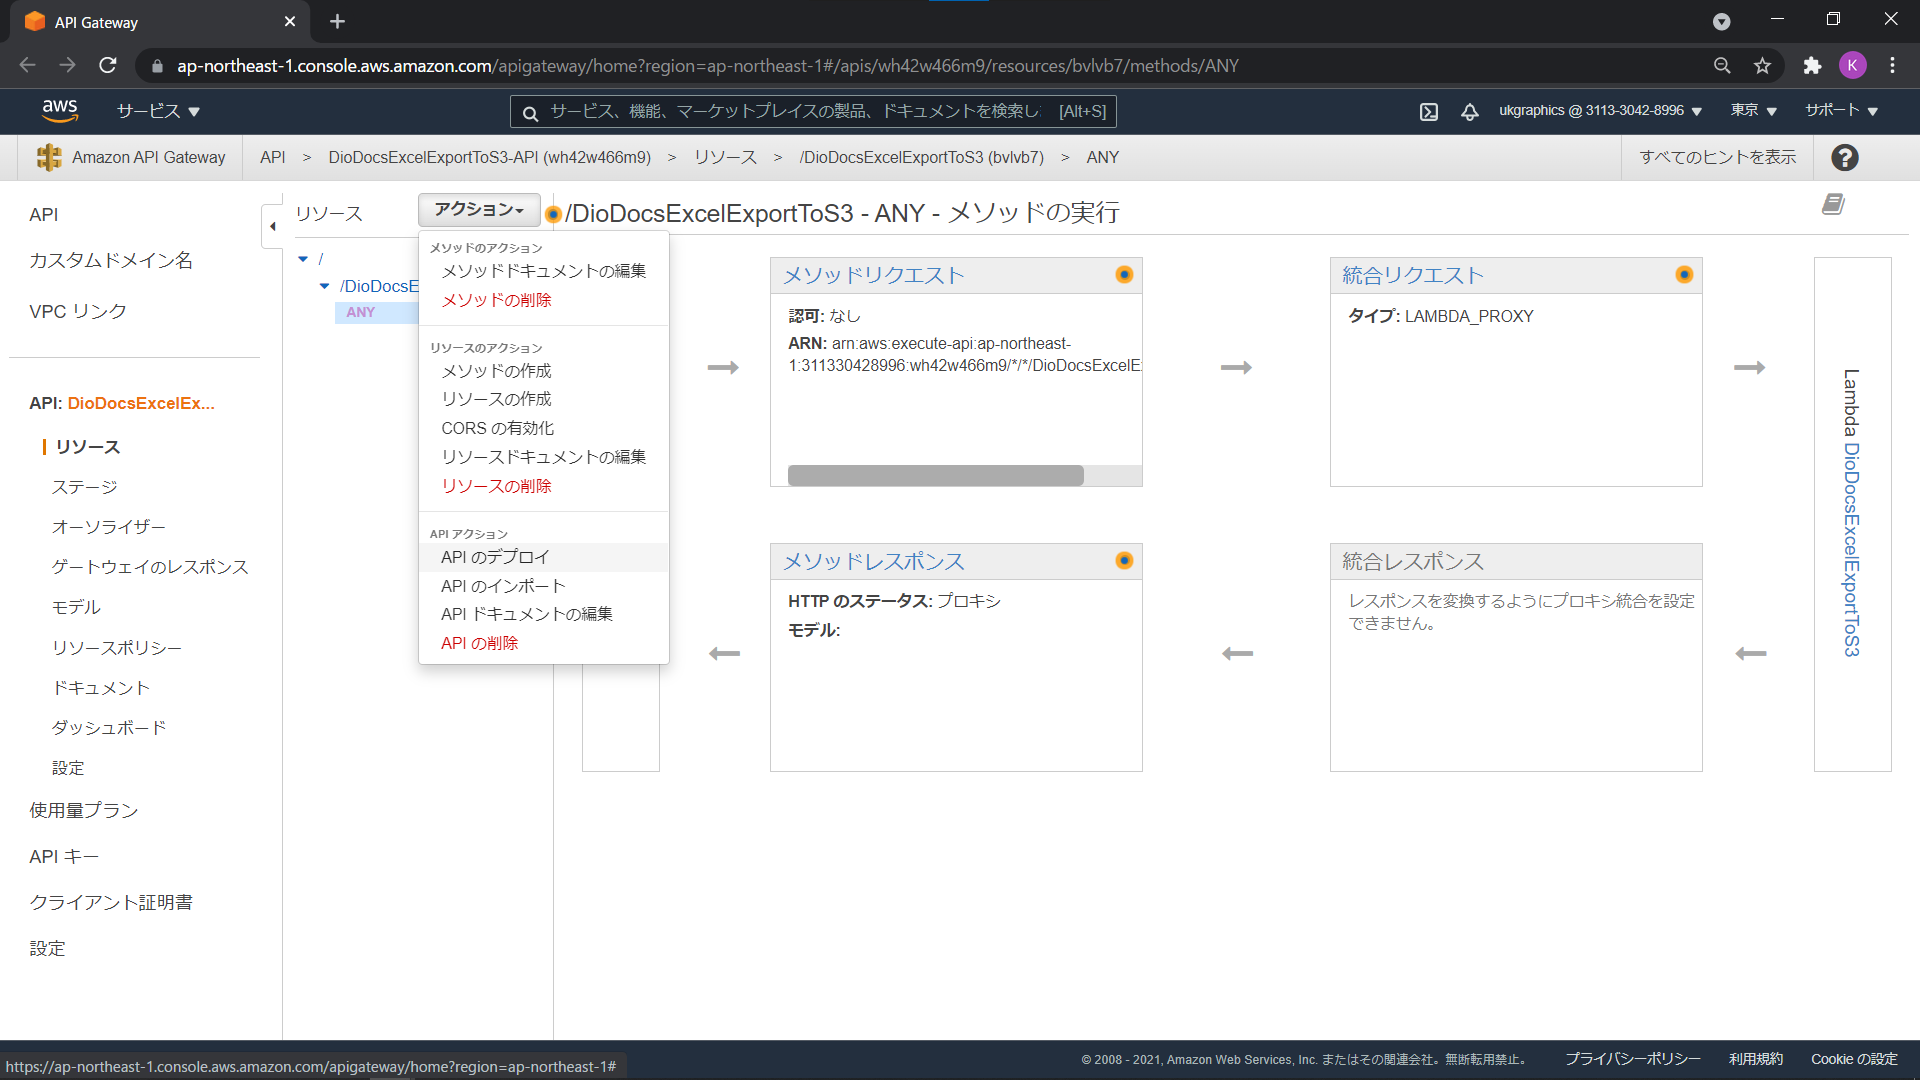Open メソッドレスポンス settings link
Viewport: 1920px width, 1080px height.
click(874, 562)
